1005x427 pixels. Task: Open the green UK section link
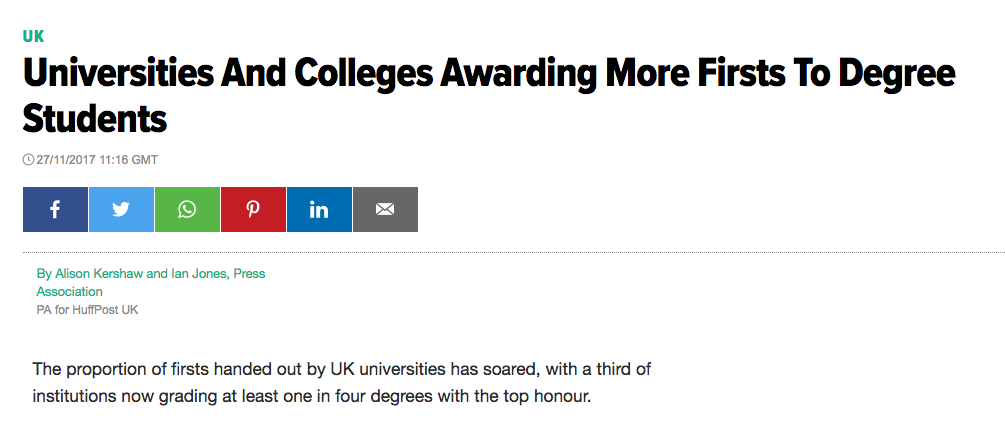click(x=33, y=36)
